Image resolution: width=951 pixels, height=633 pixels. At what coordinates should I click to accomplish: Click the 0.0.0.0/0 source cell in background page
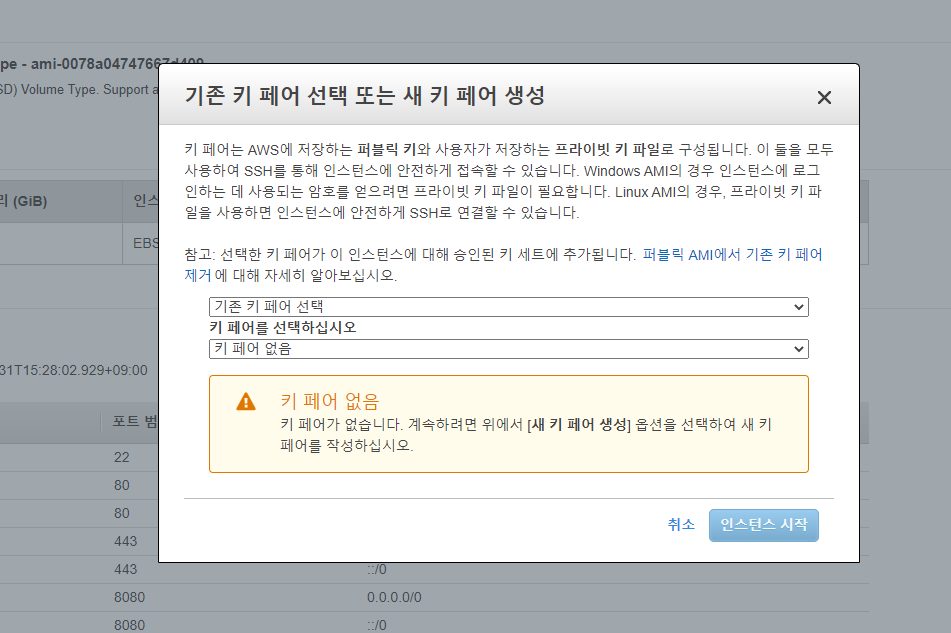point(394,597)
